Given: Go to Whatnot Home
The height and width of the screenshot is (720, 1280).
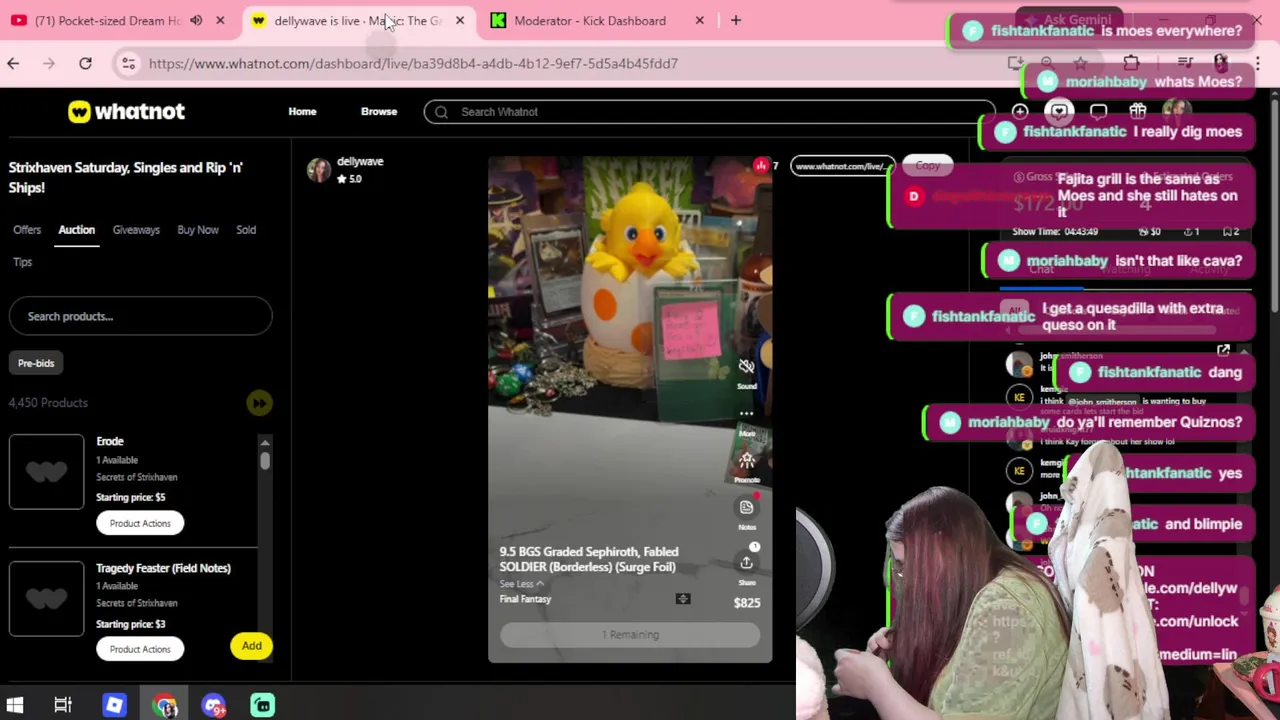Looking at the screenshot, I should 302,112.
